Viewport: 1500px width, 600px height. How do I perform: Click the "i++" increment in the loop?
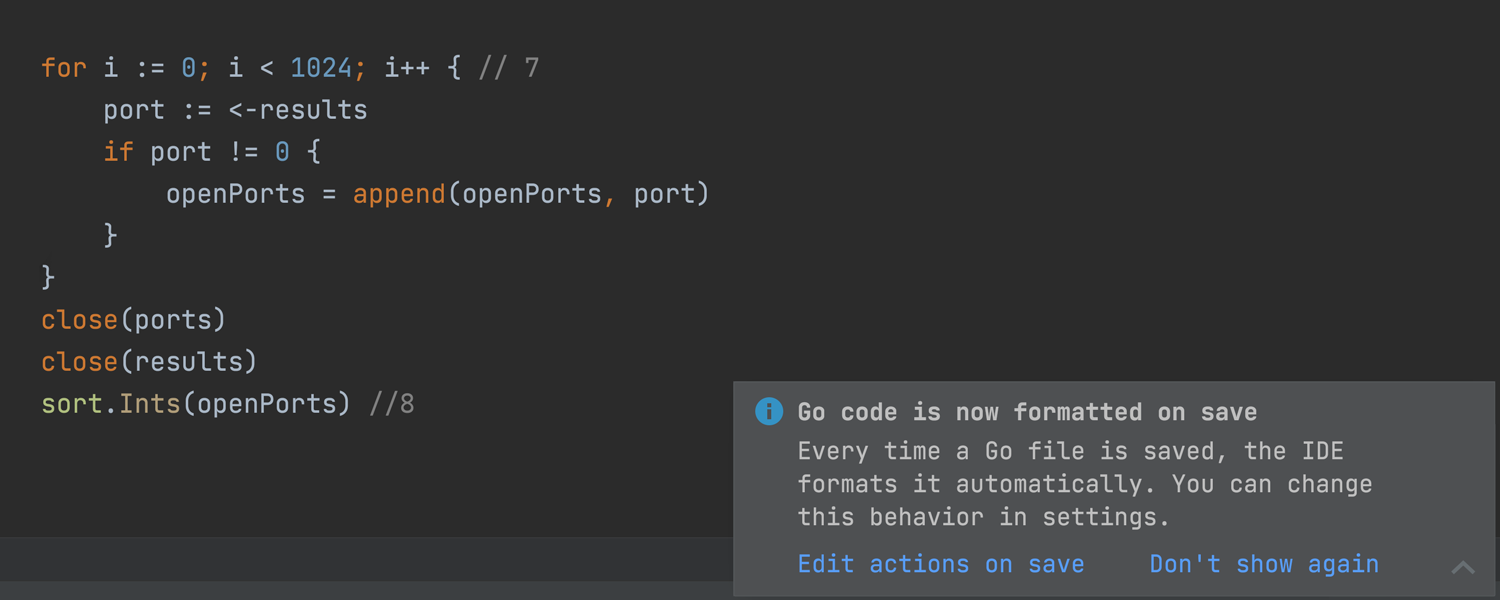click(x=407, y=68)
